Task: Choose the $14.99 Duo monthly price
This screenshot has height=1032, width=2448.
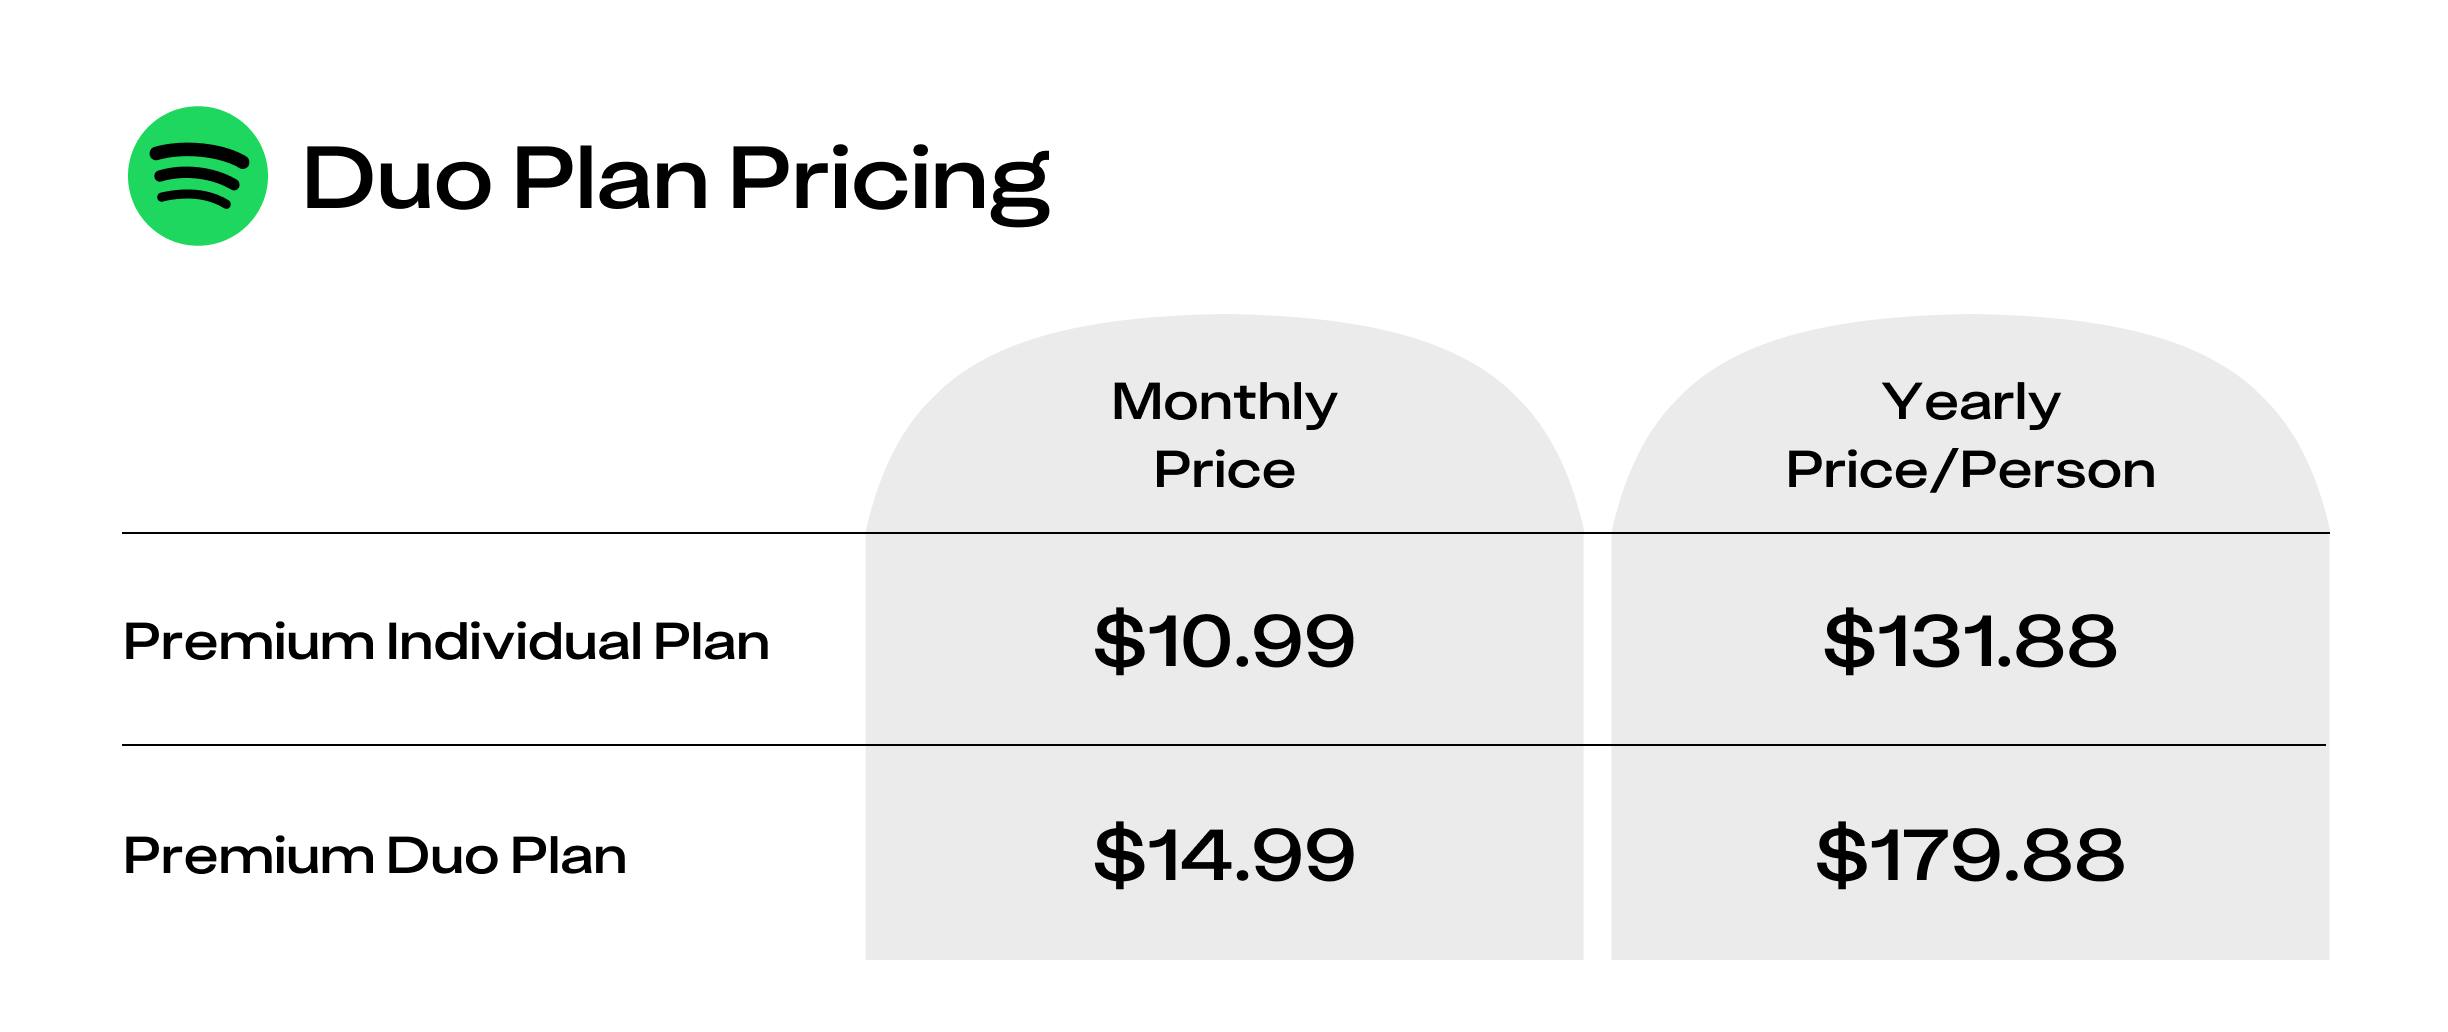Action: point(1224,855)
